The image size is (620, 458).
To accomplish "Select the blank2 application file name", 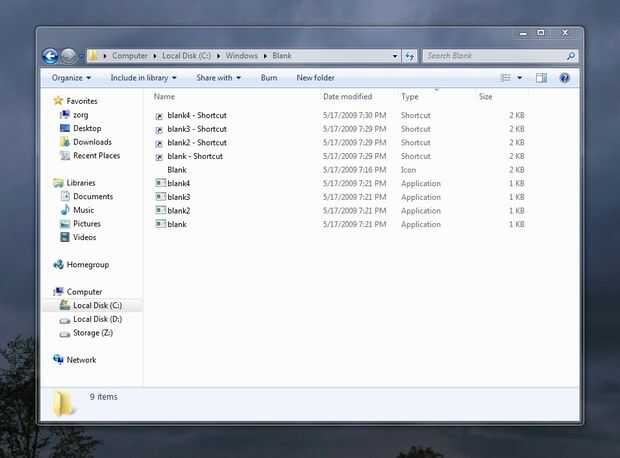I will click(x=179, y=211).
